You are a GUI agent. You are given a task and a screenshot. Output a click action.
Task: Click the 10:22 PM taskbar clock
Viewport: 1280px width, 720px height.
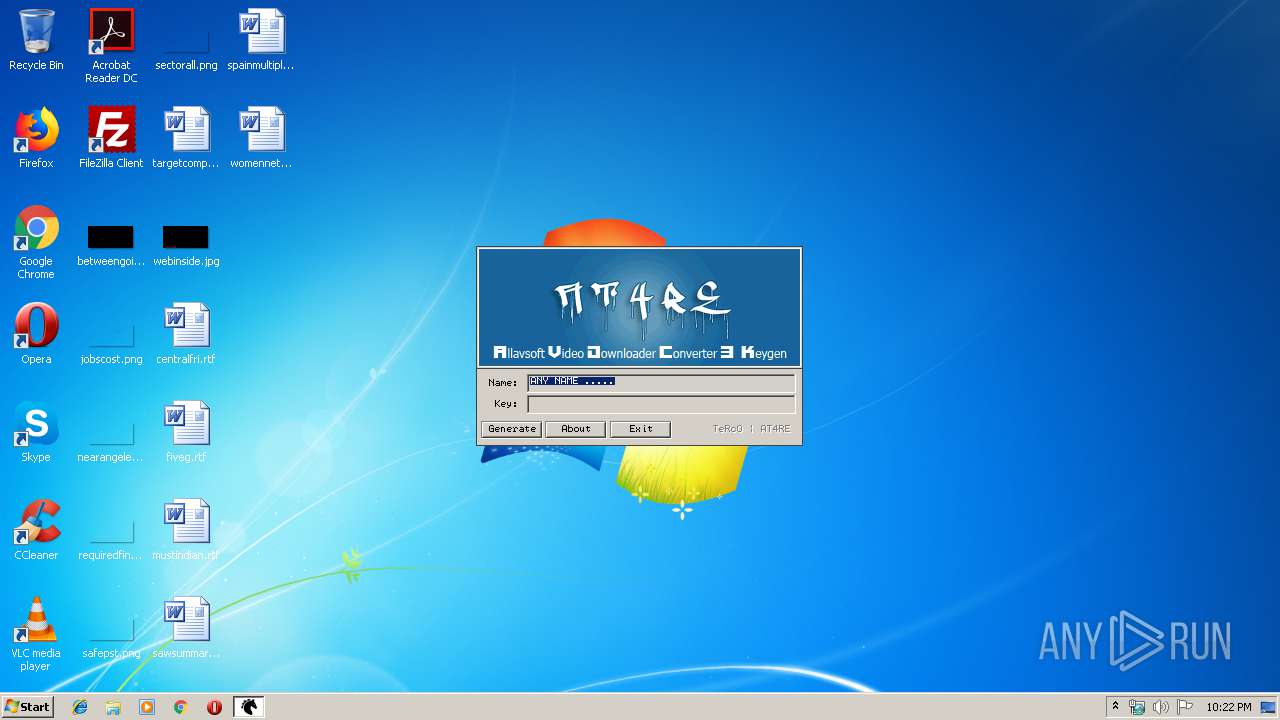click(x=1228, y=707)
